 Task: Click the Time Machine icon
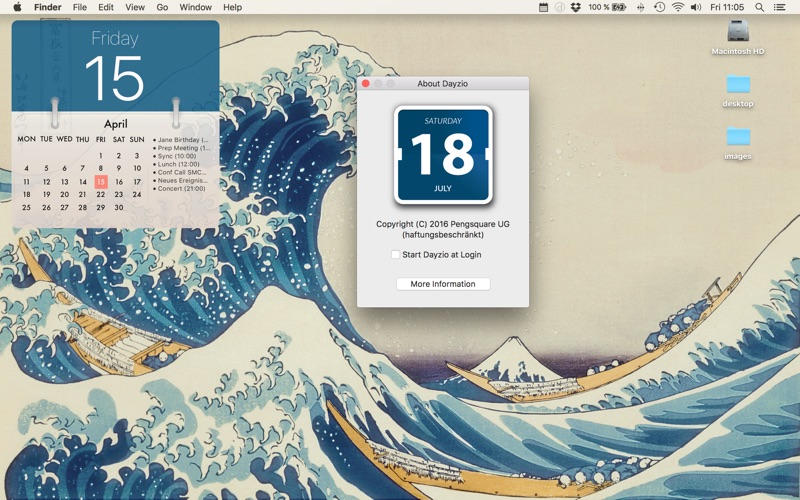tap(659, 7)
